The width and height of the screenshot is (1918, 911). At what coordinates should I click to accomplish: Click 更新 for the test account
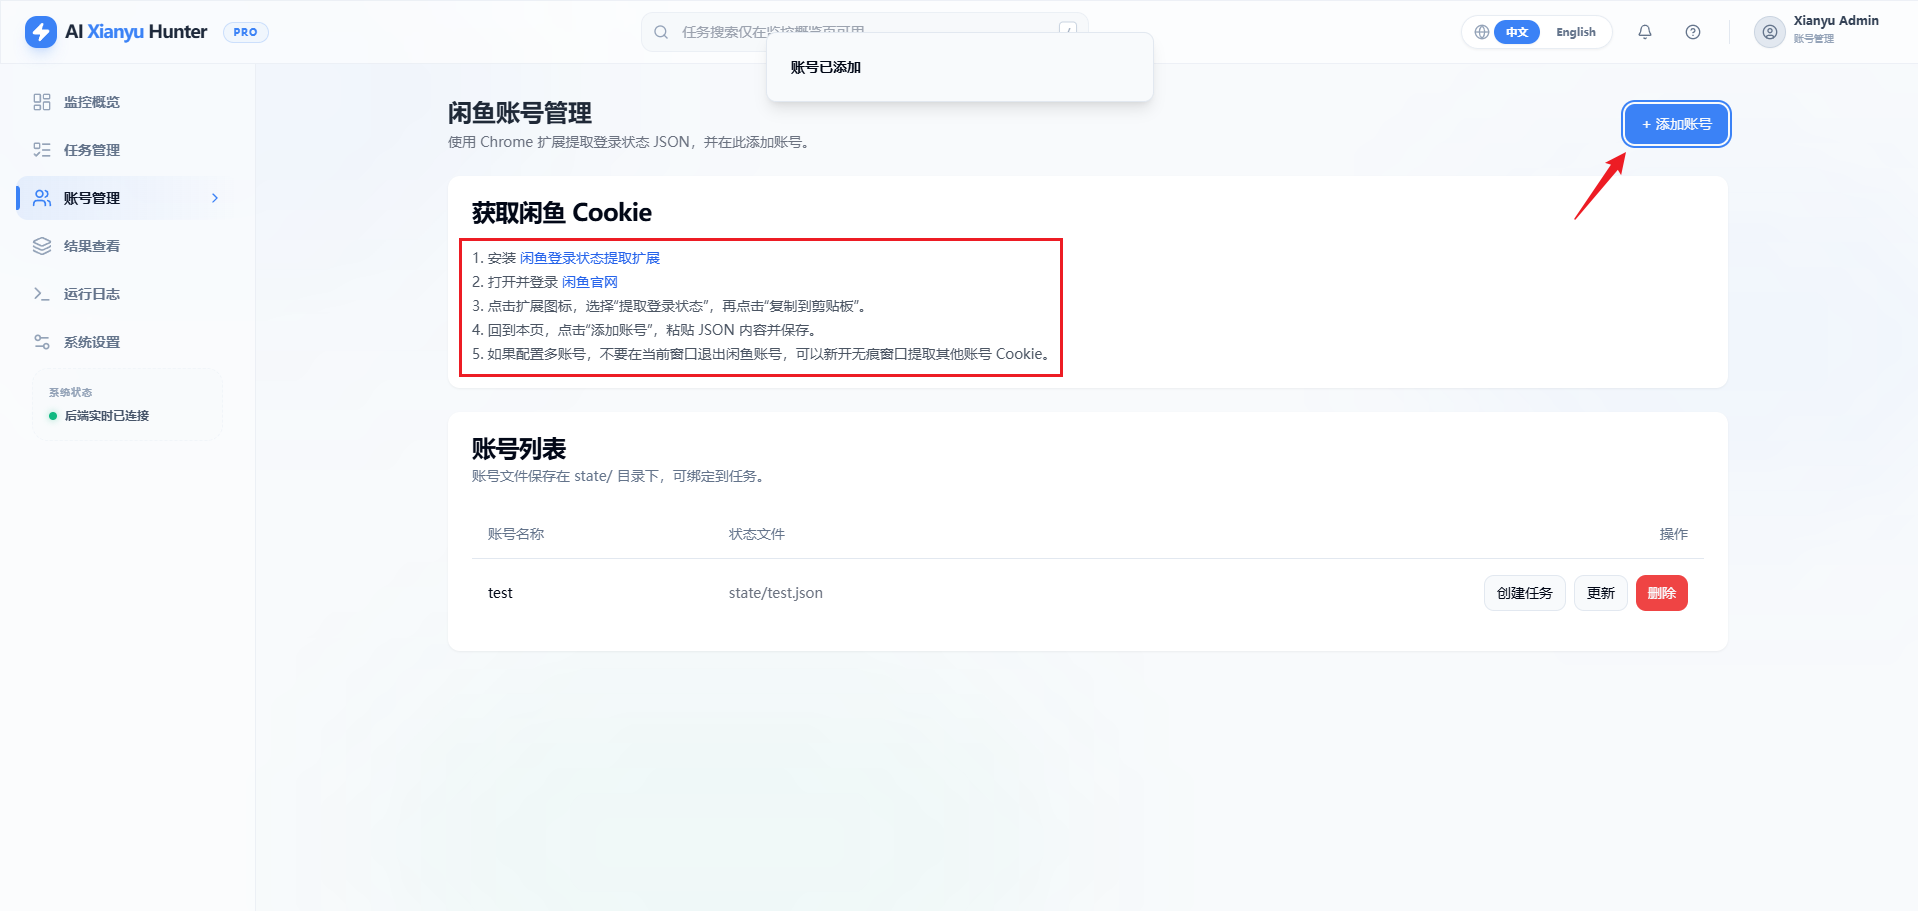pos(1600,593)
